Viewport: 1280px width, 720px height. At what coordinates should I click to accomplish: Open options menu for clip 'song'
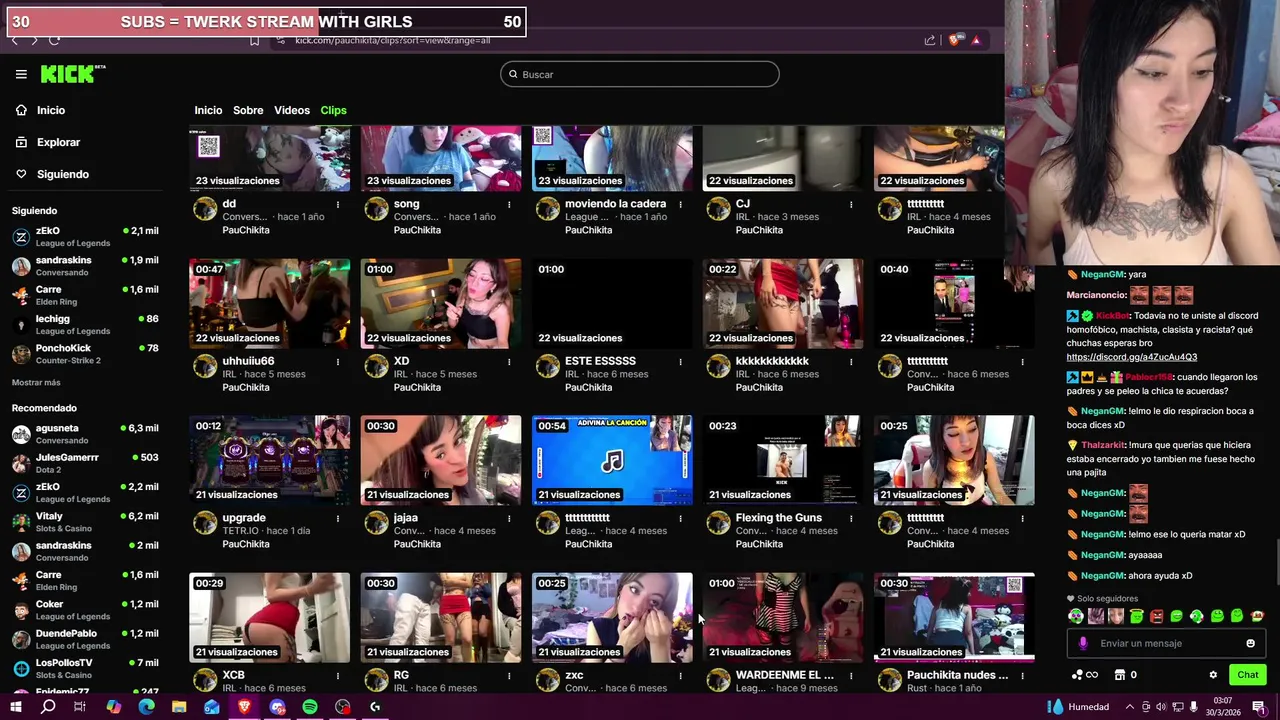pos(509,204)
